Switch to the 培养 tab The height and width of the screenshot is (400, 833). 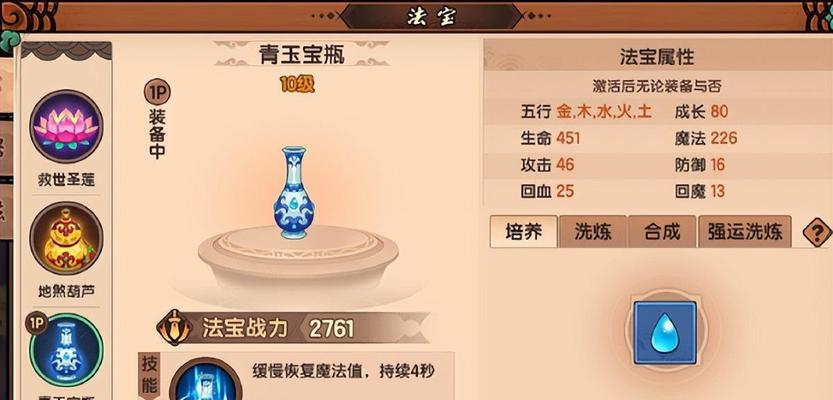[523, 232]
